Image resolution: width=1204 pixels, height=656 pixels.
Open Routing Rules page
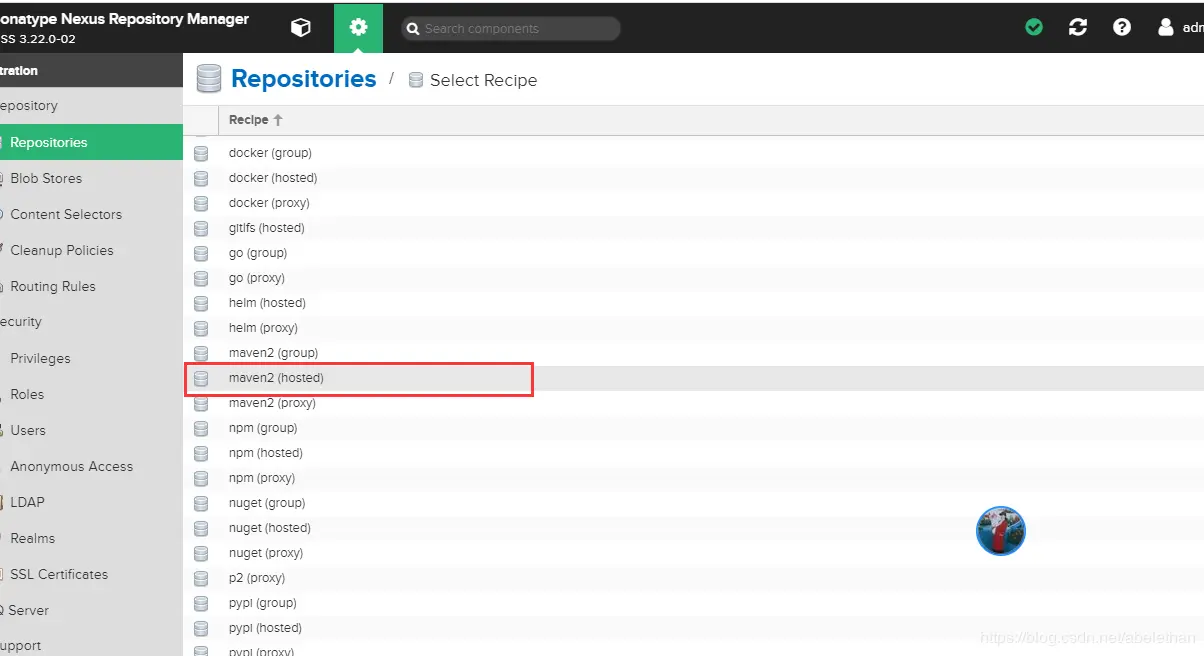coord(53,286)
